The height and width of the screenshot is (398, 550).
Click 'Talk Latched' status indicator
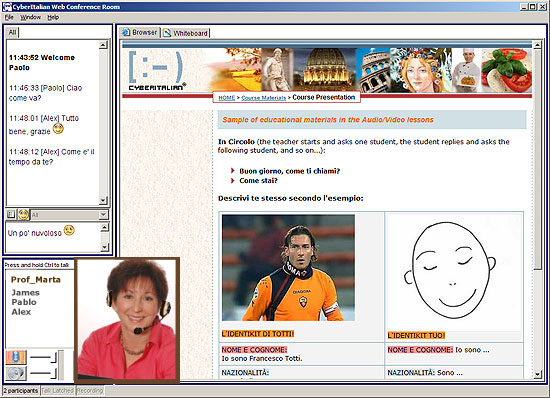(58, 391)
